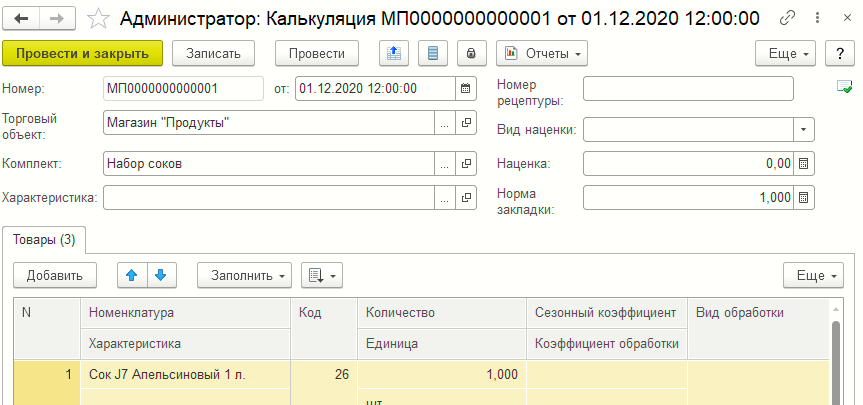Open calculator for Норма закладки field
The width and height of the screenshot is (863, 405).
click(x=805, y=198)
